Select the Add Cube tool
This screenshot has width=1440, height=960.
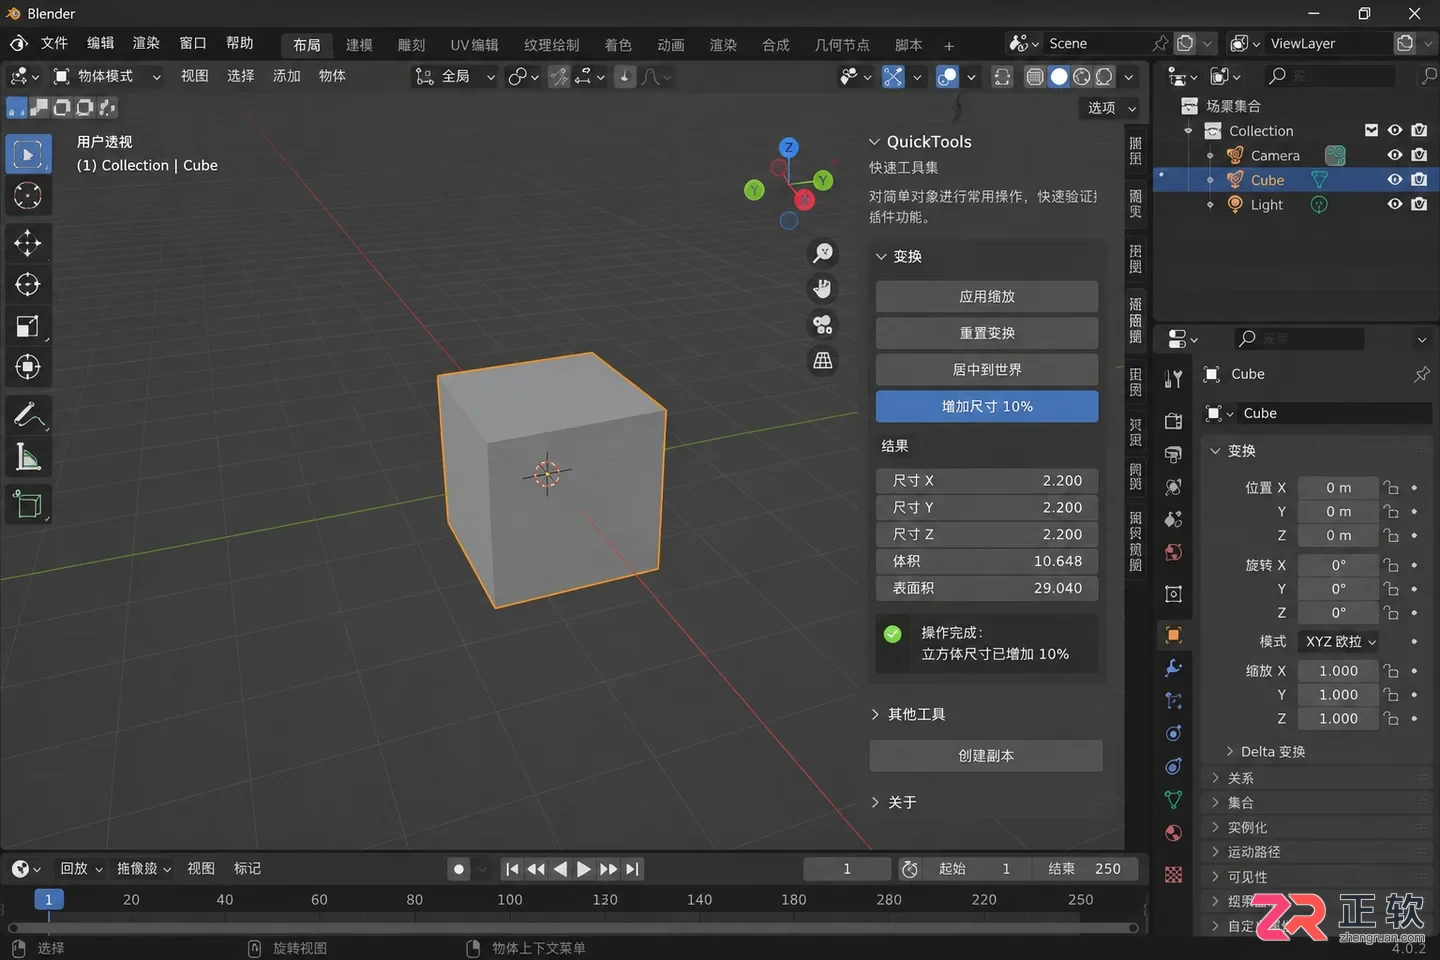28,505
